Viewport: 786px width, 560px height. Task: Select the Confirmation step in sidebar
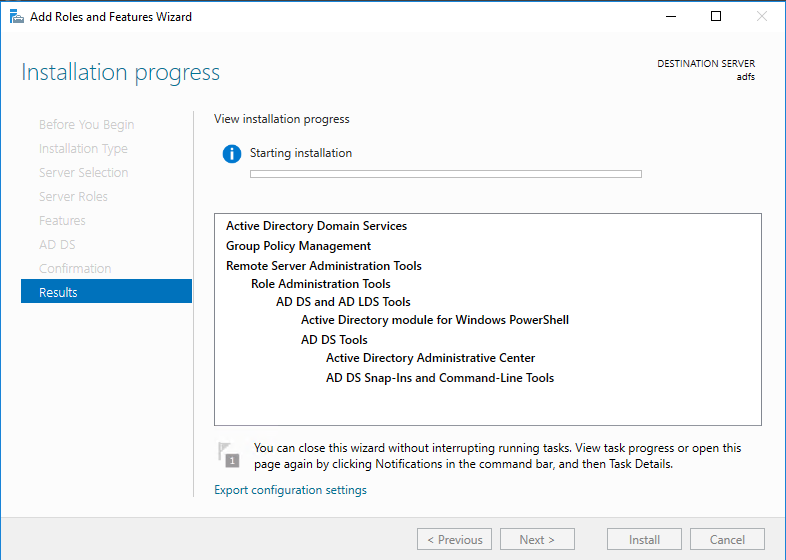point(75,268)
